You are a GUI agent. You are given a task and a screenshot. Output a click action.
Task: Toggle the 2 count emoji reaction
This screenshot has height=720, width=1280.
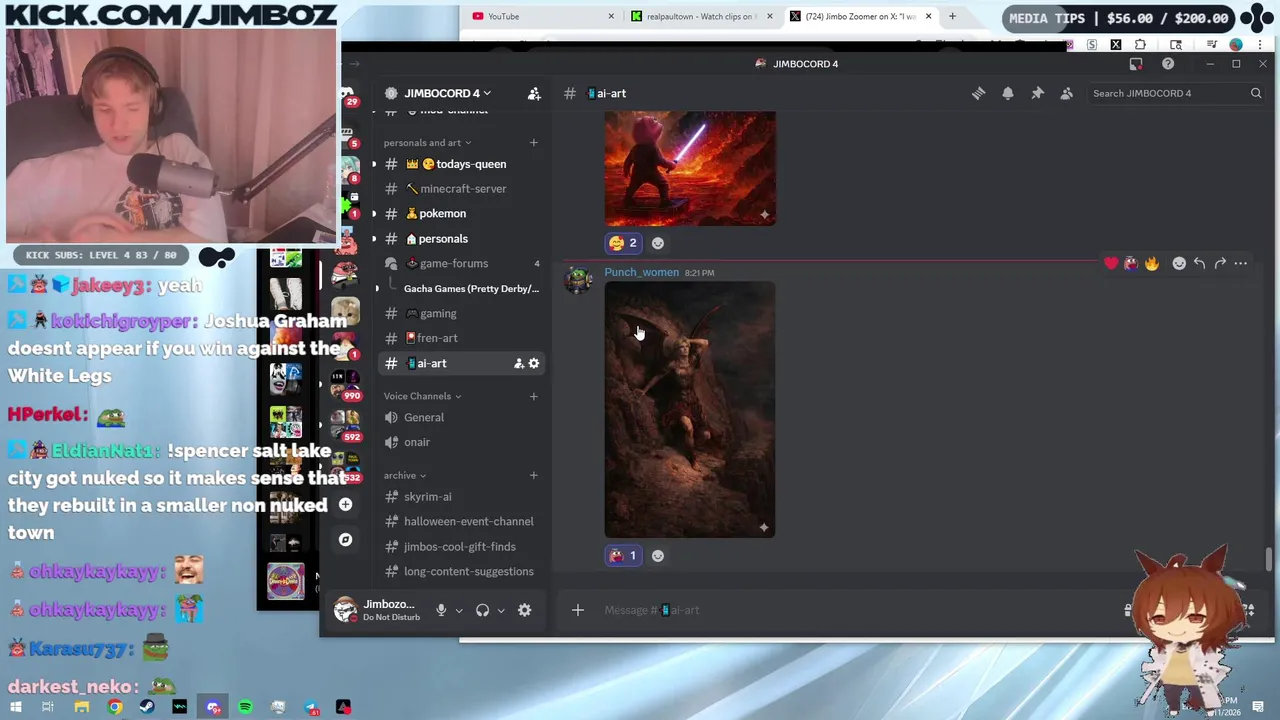pyautogui.click(x=622, y=243)
